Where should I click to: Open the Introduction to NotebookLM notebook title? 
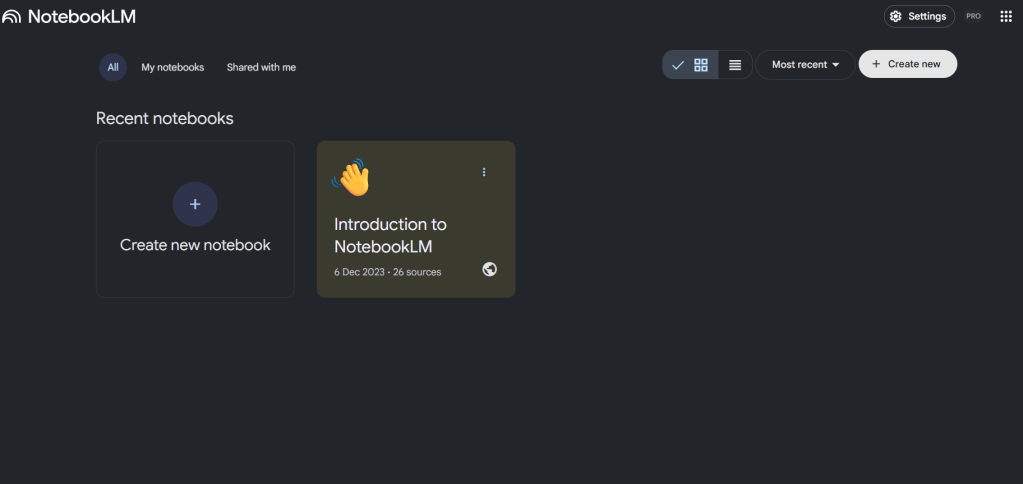coord(390,235)
